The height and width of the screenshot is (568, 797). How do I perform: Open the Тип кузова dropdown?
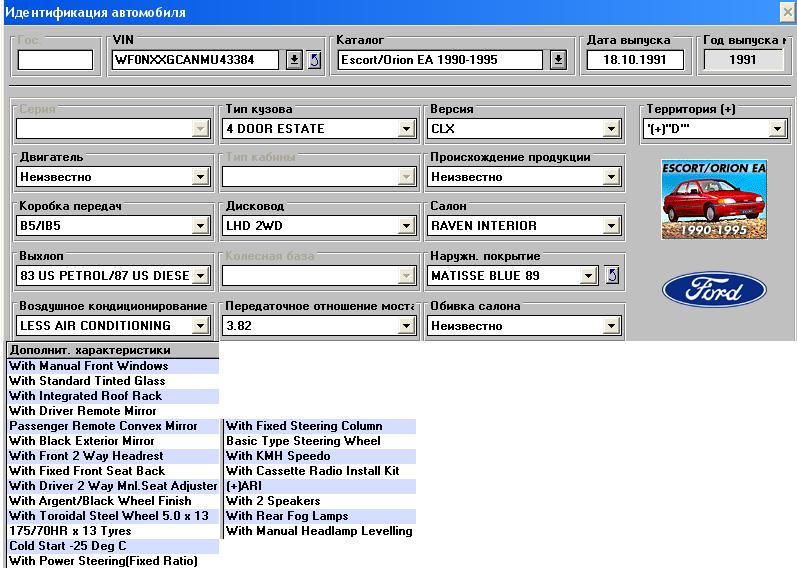(x=406, y=129)
